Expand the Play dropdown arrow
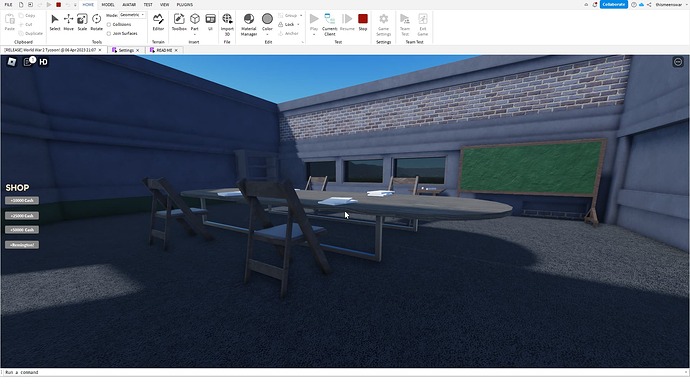The image size is (690, 388). point(314,34)
